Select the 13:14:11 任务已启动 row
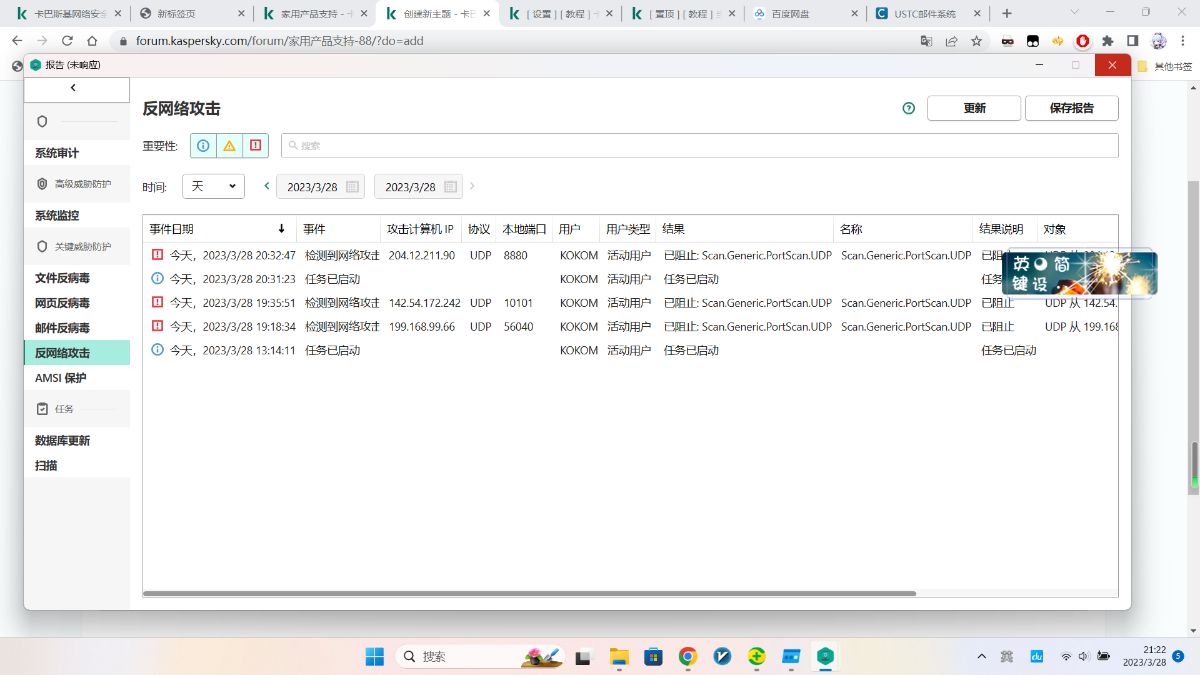1200x675 pixels. click(630, 350)
